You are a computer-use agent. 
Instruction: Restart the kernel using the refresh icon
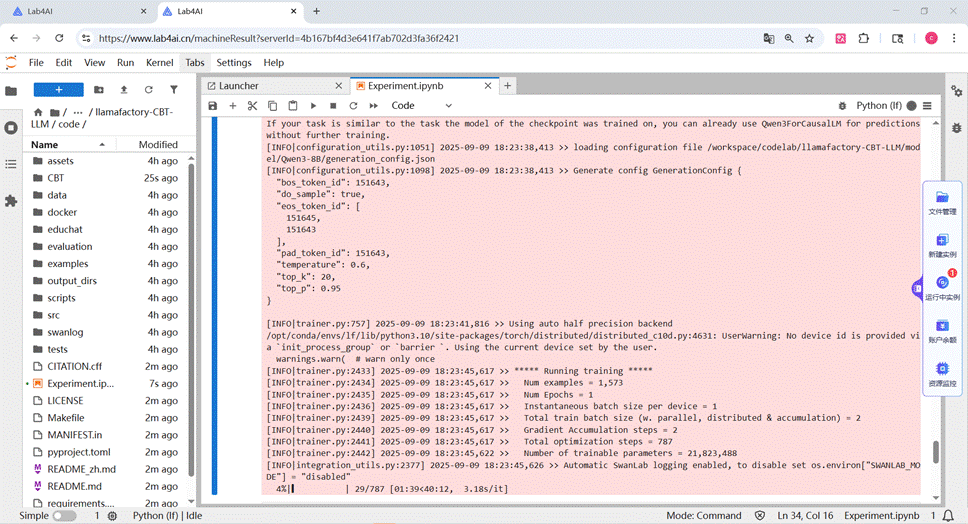point(353,106)
